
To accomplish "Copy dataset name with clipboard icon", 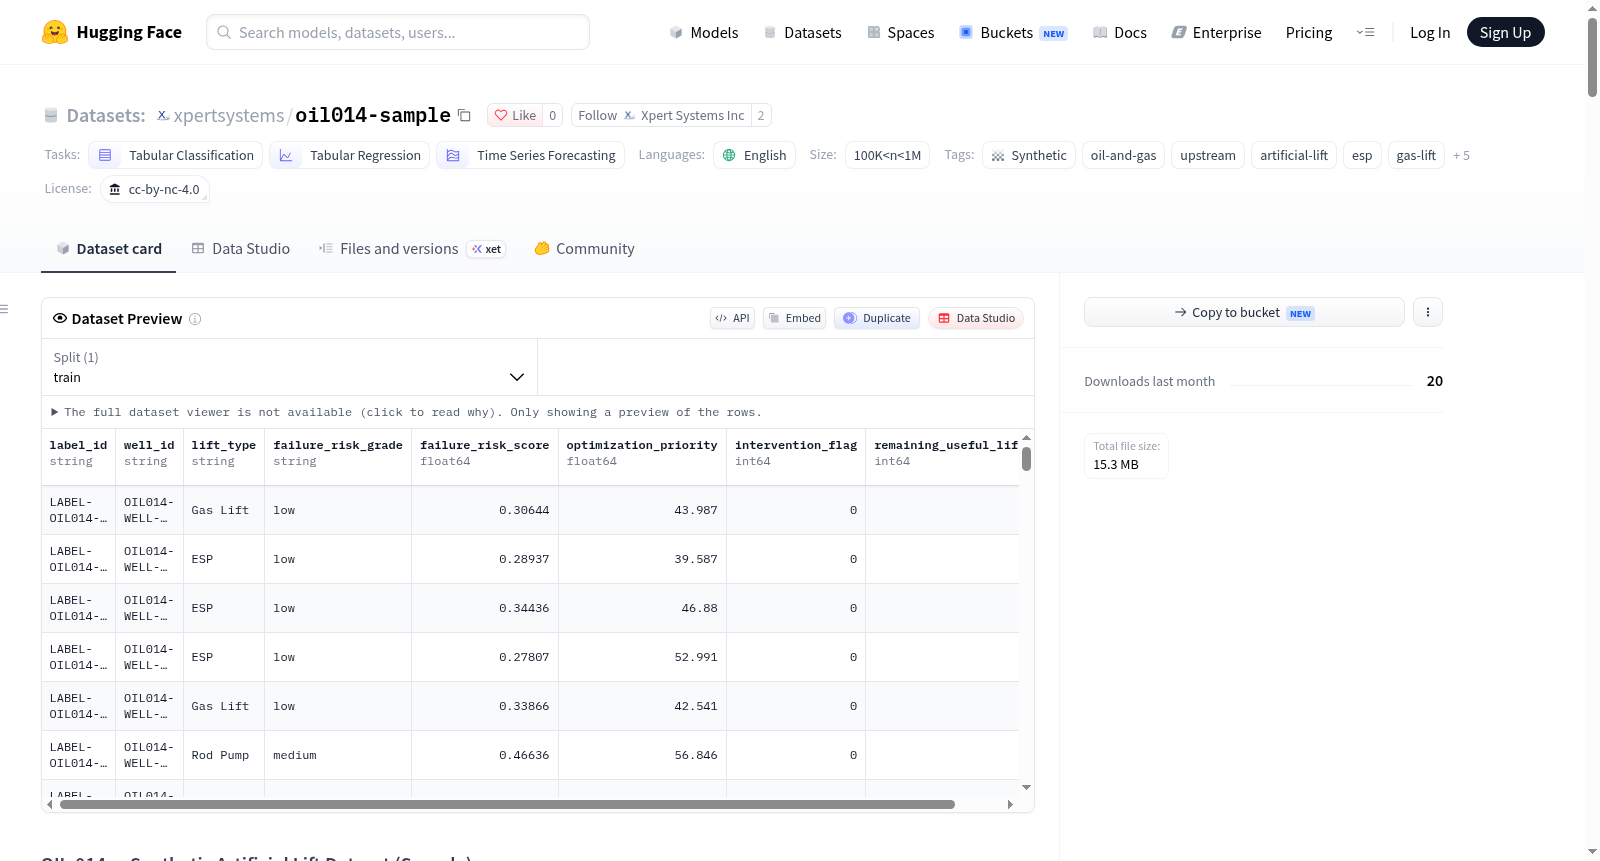I will [464, 115].
